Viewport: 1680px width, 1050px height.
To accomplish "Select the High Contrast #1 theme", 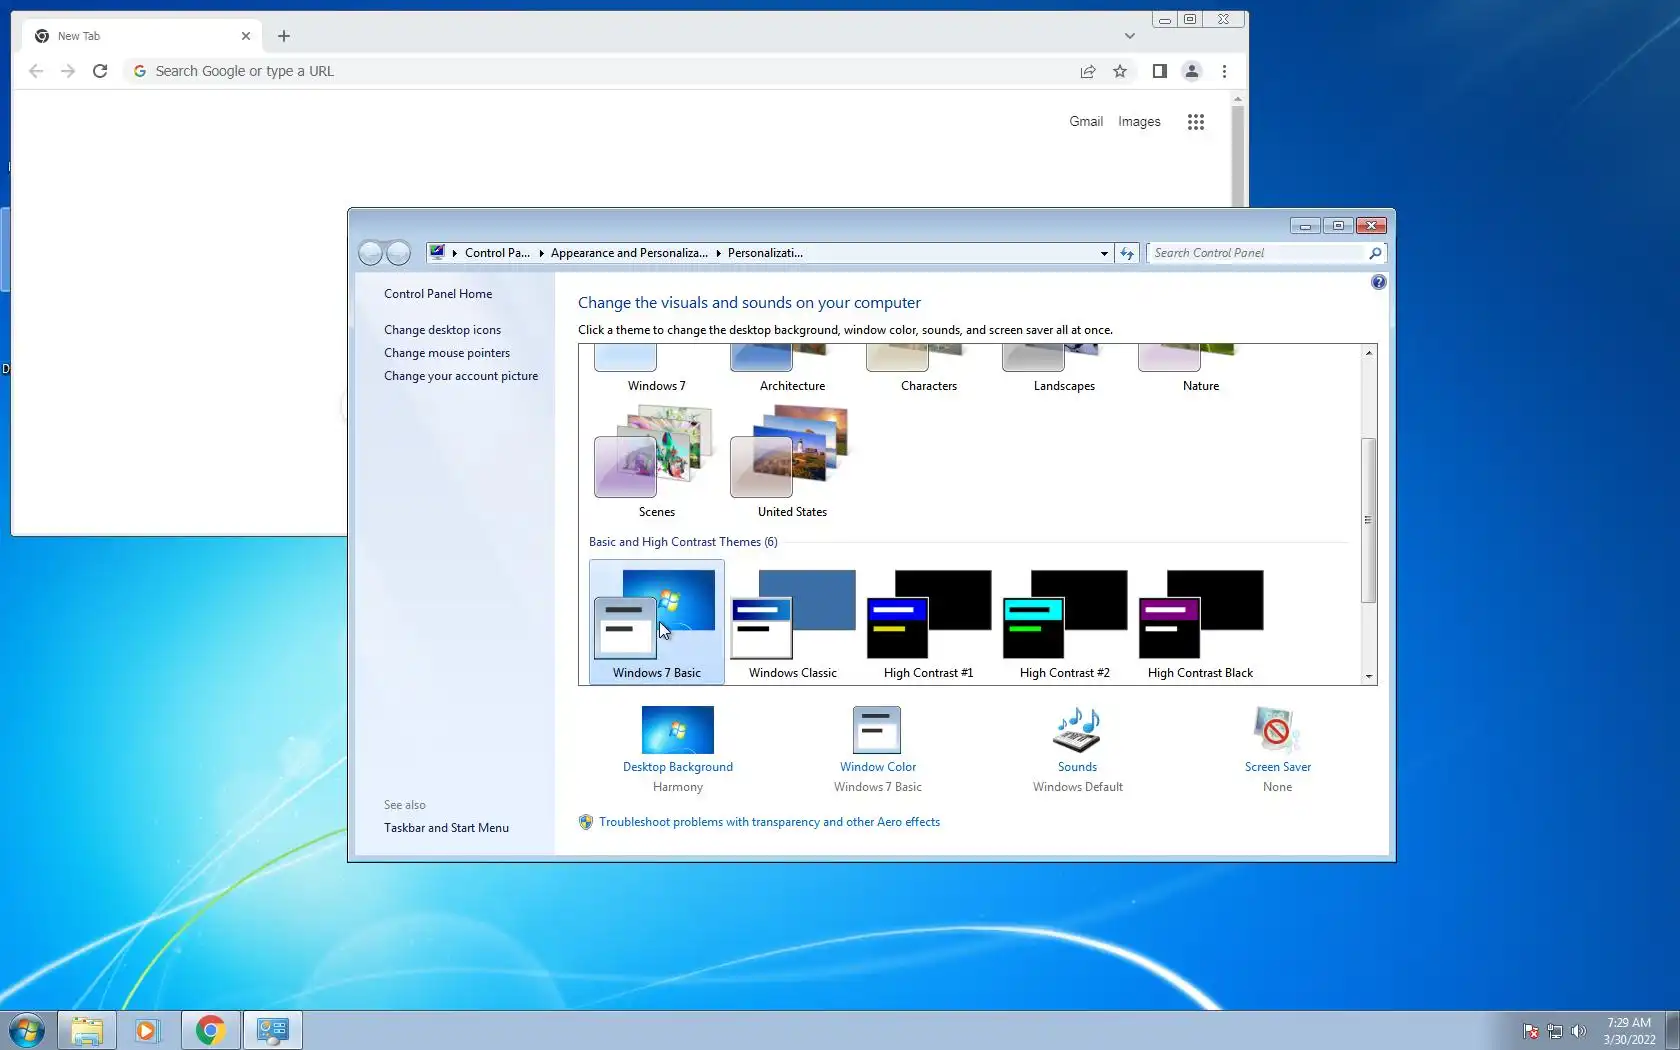I will point(928,622).
